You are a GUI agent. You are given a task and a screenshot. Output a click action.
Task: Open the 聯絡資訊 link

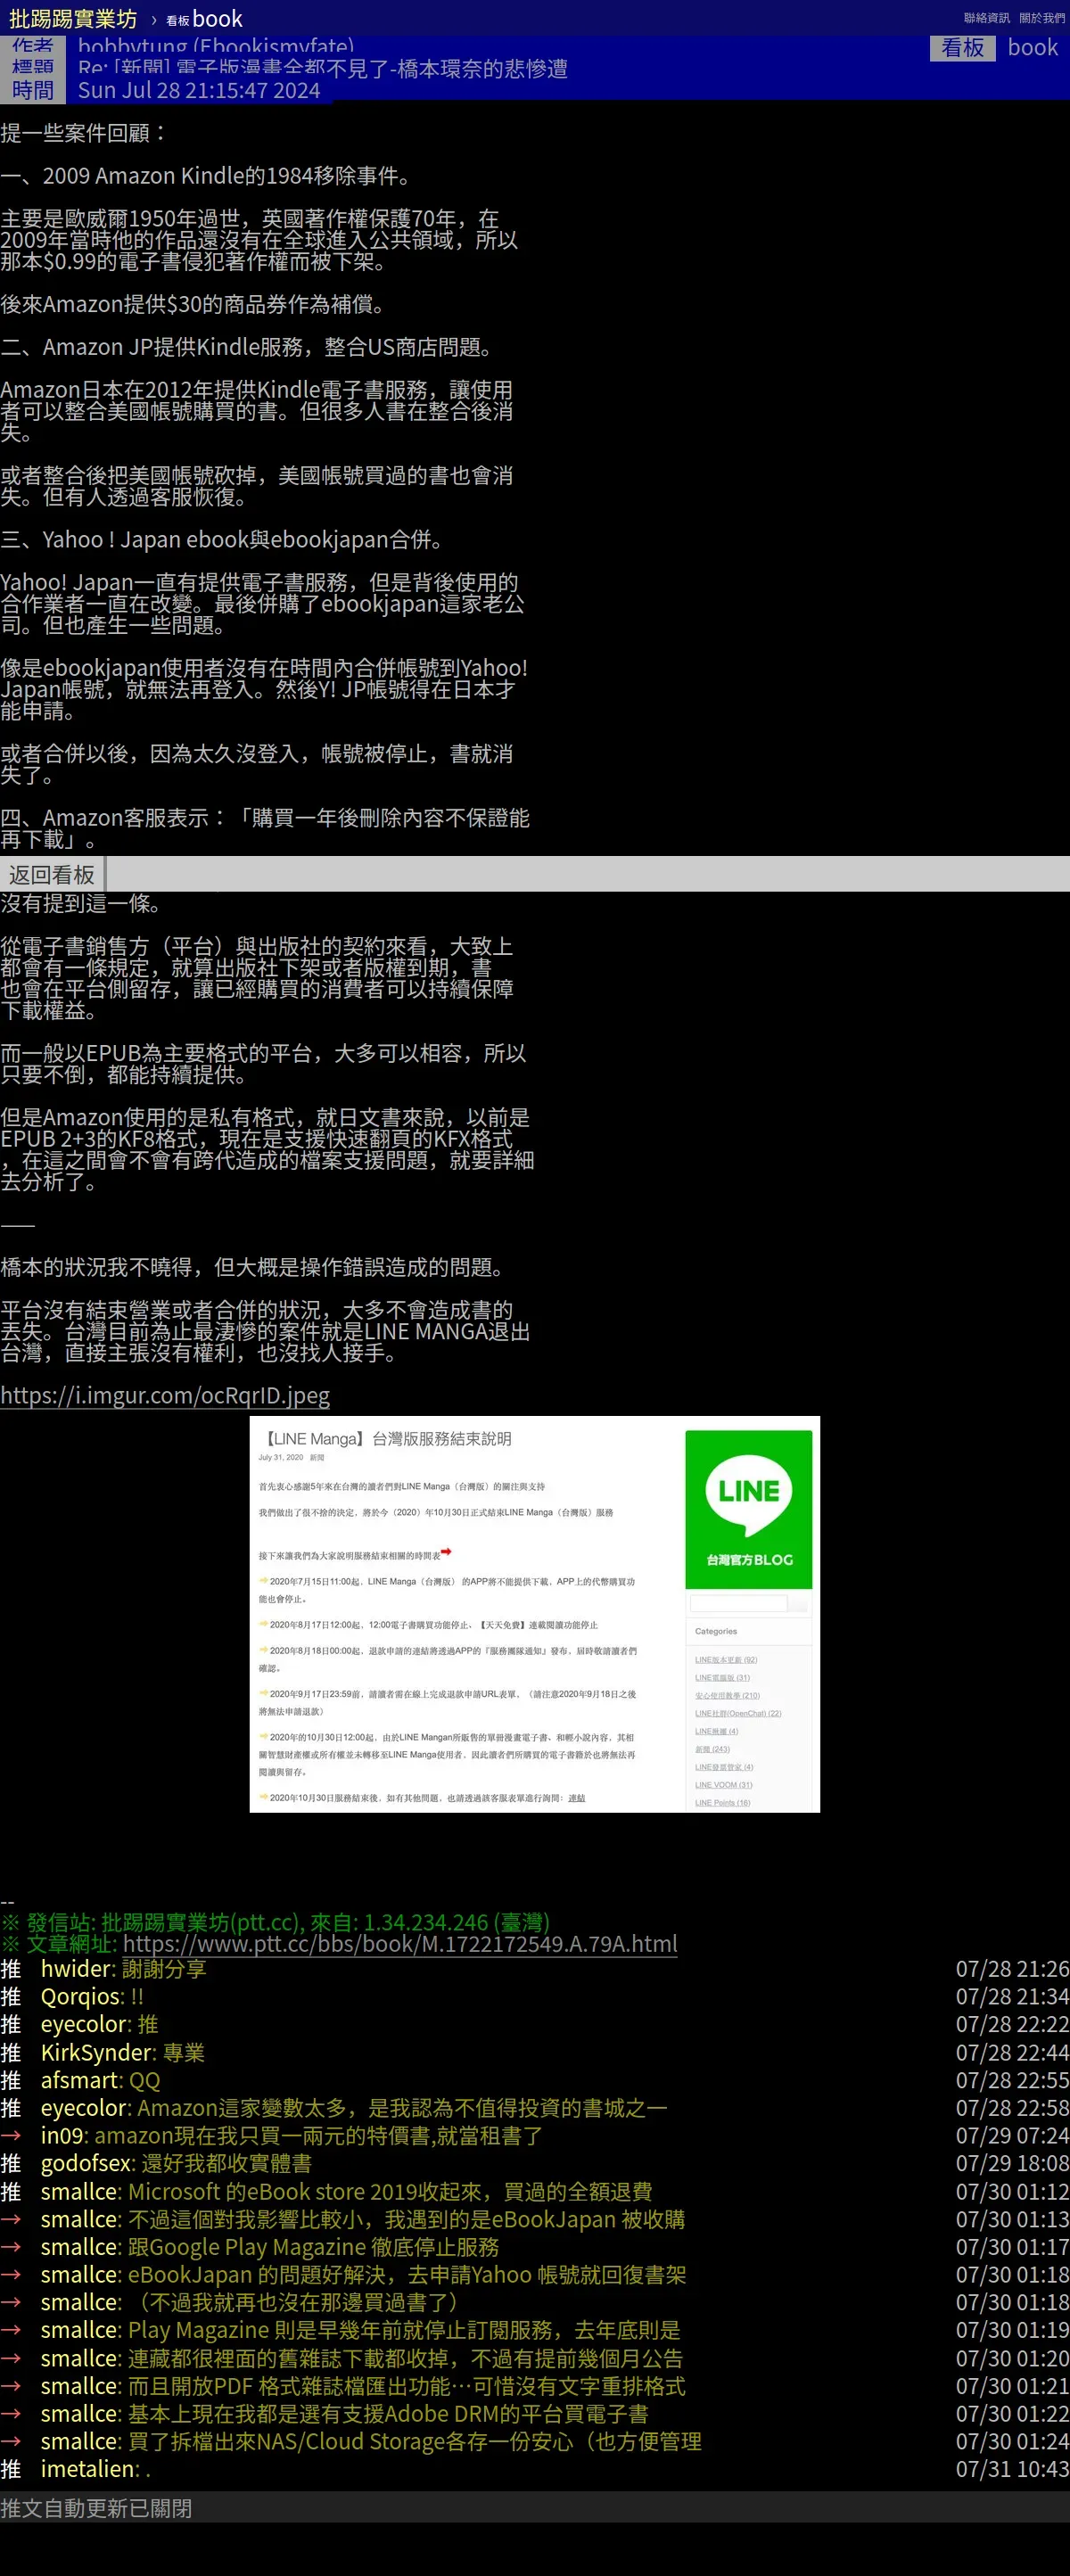pyautogui.click(x=986, y=18)
